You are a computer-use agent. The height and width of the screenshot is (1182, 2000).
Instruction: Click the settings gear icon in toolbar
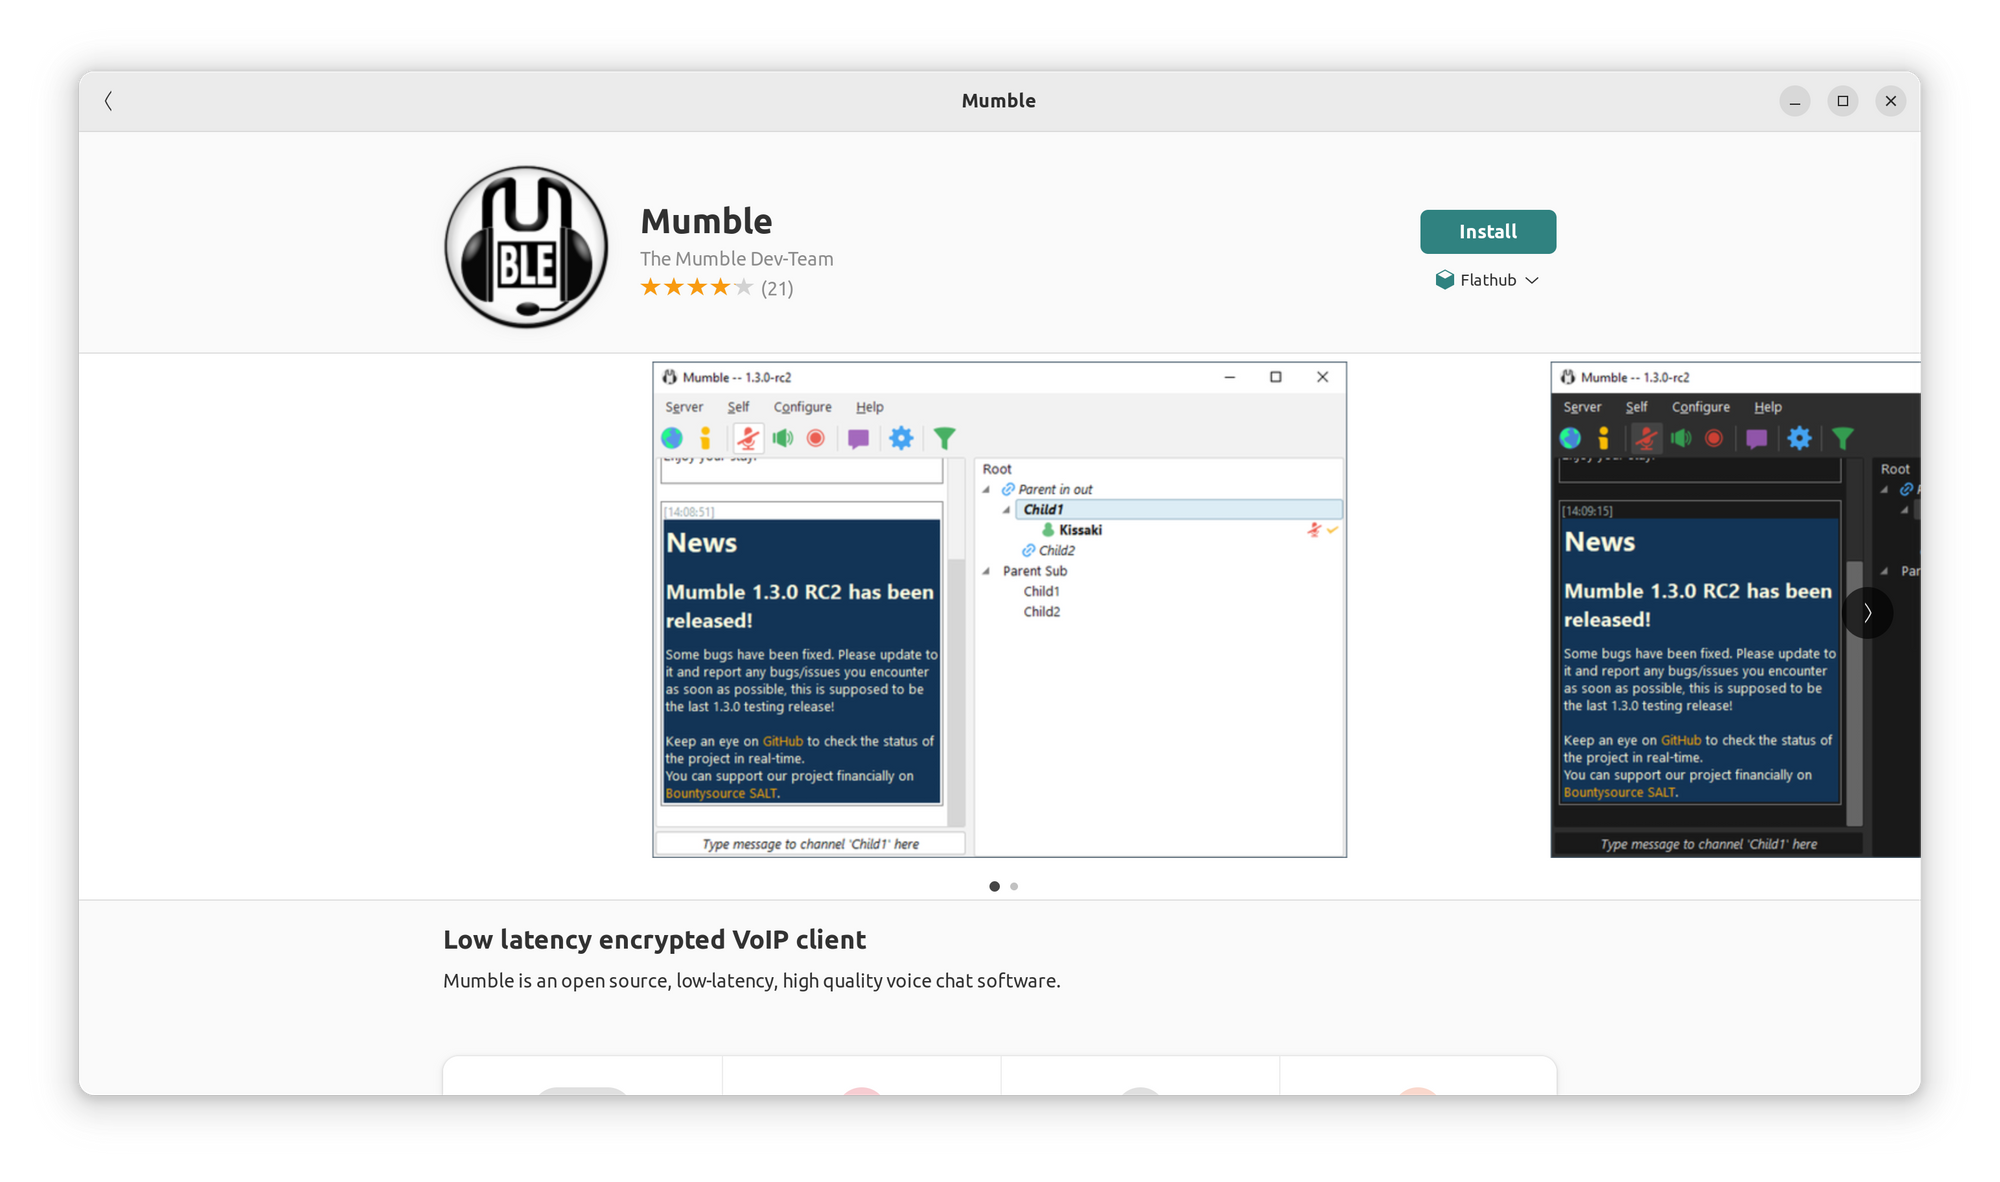(902, 436)
